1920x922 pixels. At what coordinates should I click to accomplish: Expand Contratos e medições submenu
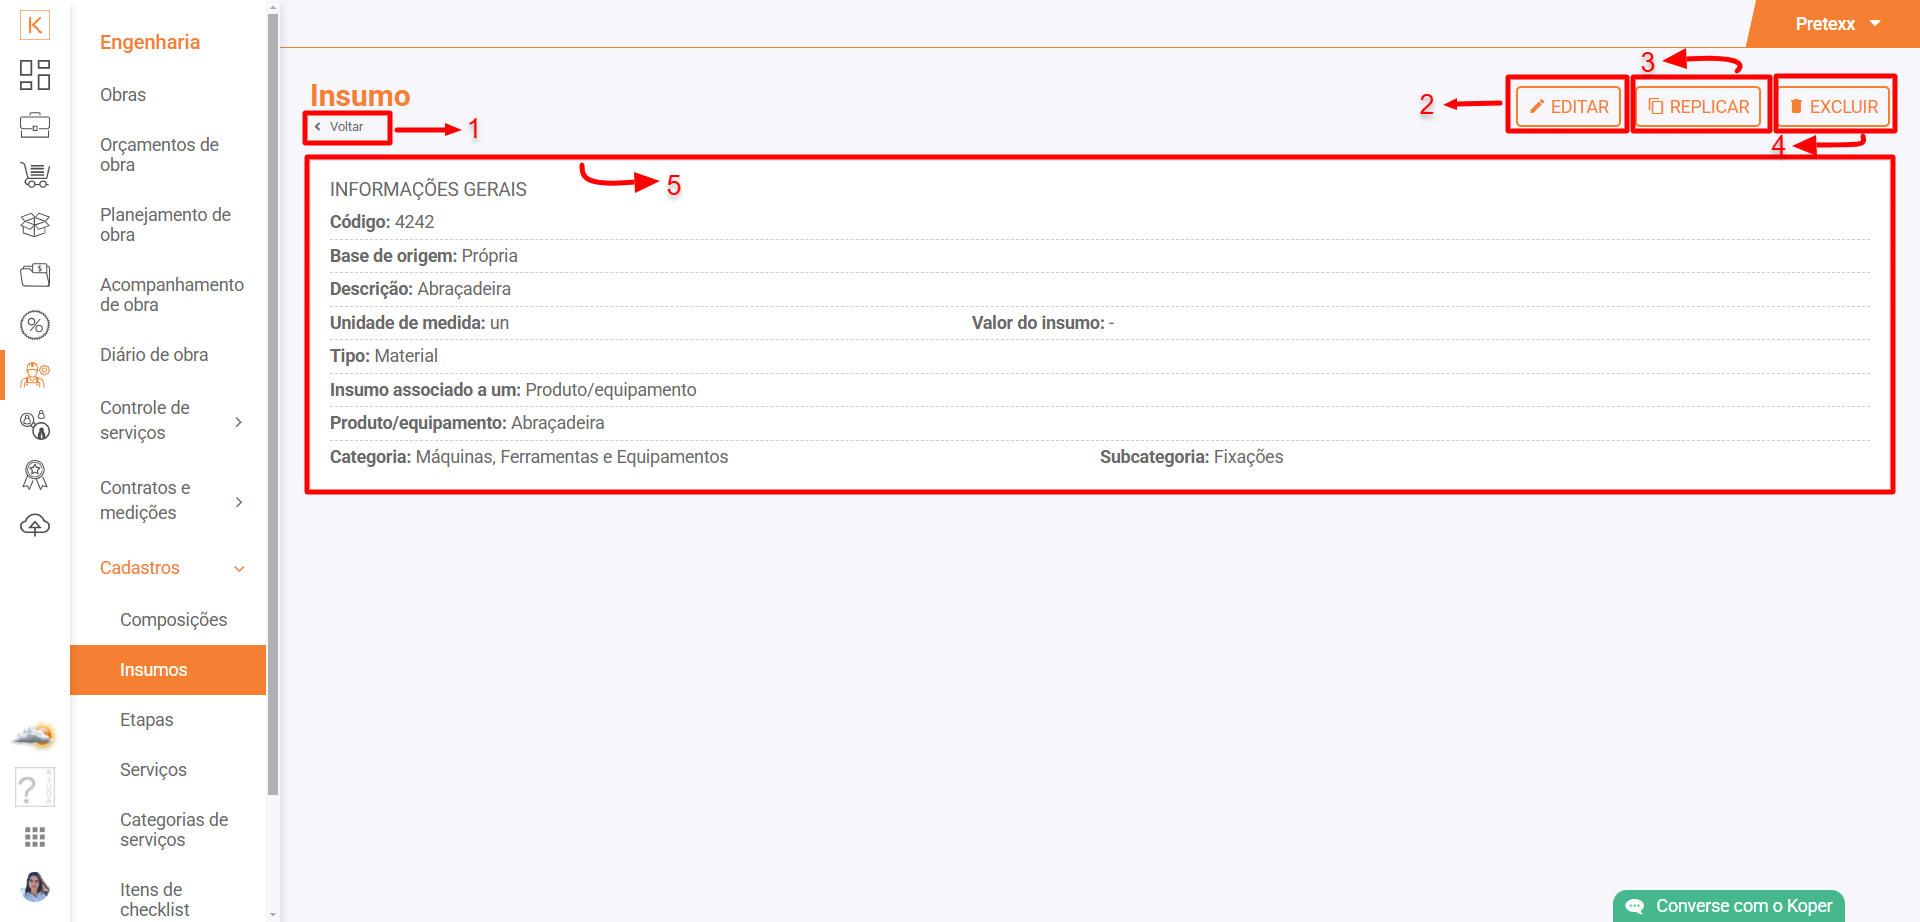238,501
